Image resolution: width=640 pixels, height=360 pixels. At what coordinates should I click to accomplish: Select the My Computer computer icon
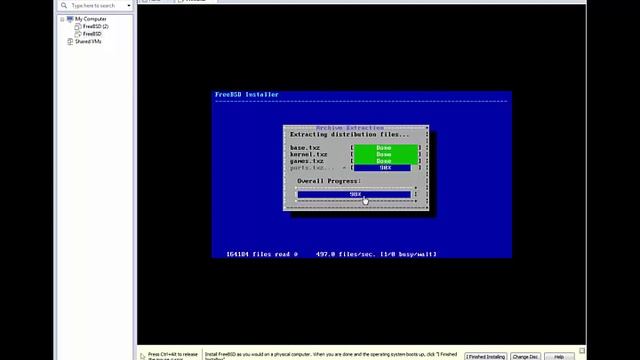pos(70,19)
